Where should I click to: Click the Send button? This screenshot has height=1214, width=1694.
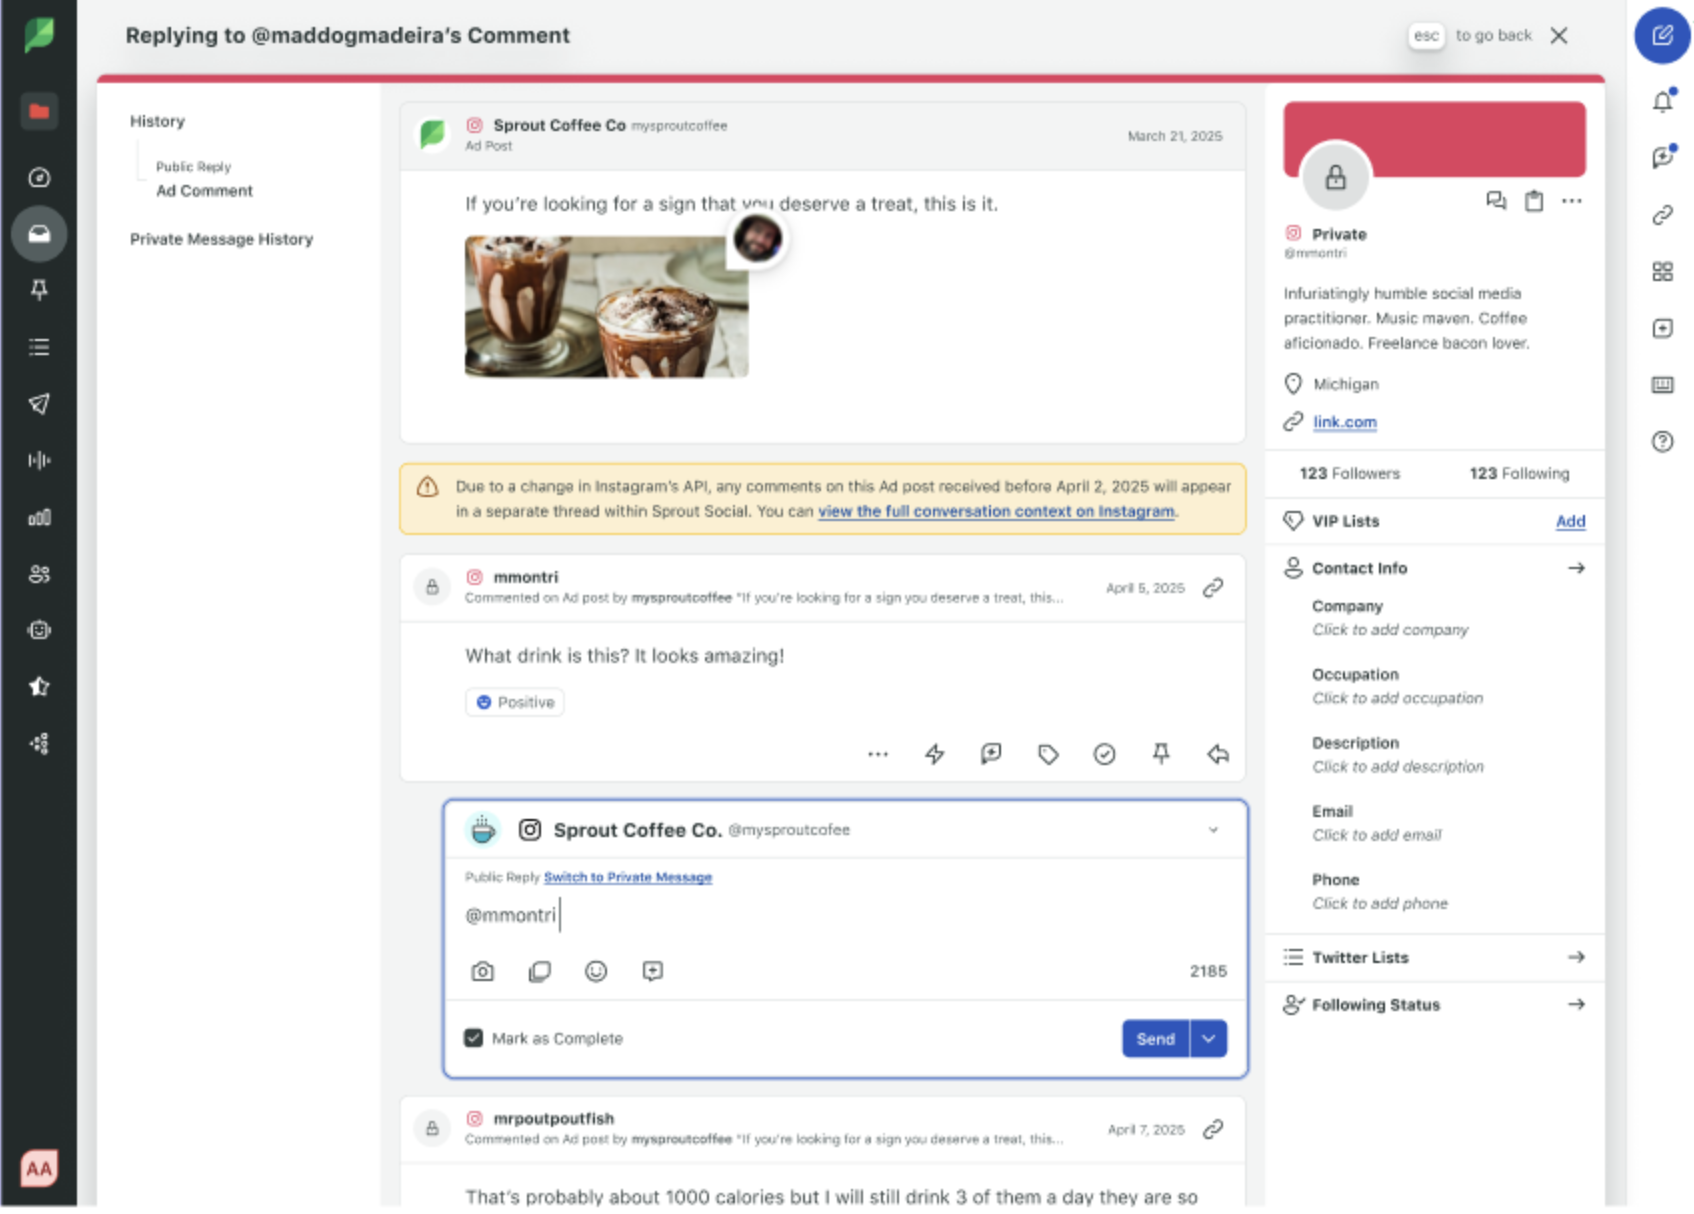[1155, 1039]
